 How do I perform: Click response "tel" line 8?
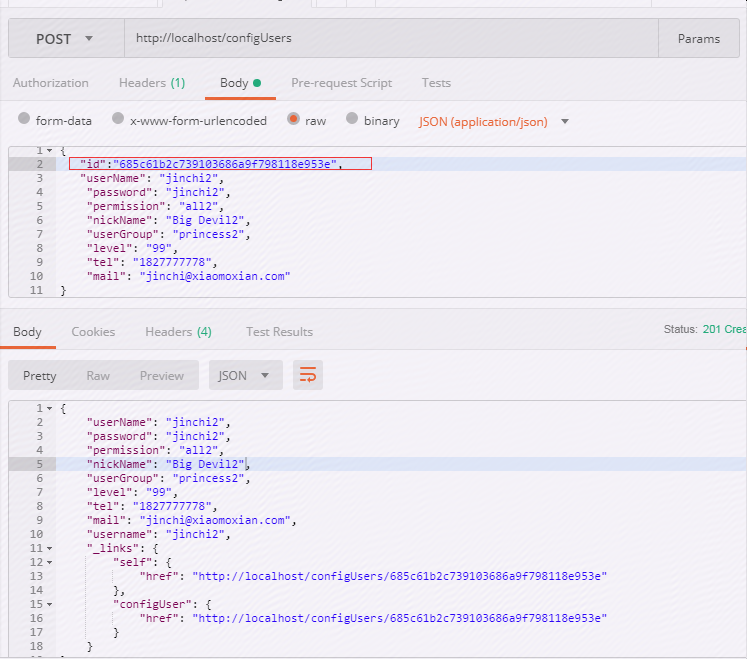pyautogui.click(x=152, y=506)
